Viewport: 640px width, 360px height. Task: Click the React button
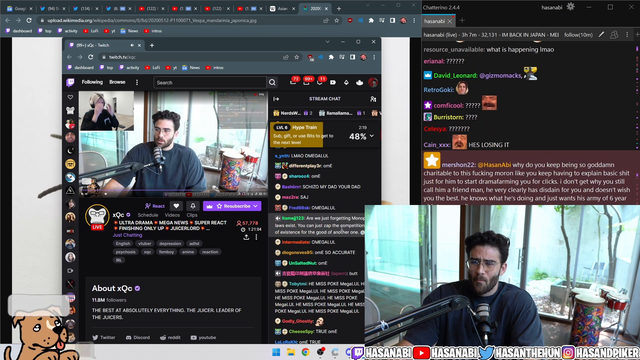pyautogui.click(x=155, y=206)
